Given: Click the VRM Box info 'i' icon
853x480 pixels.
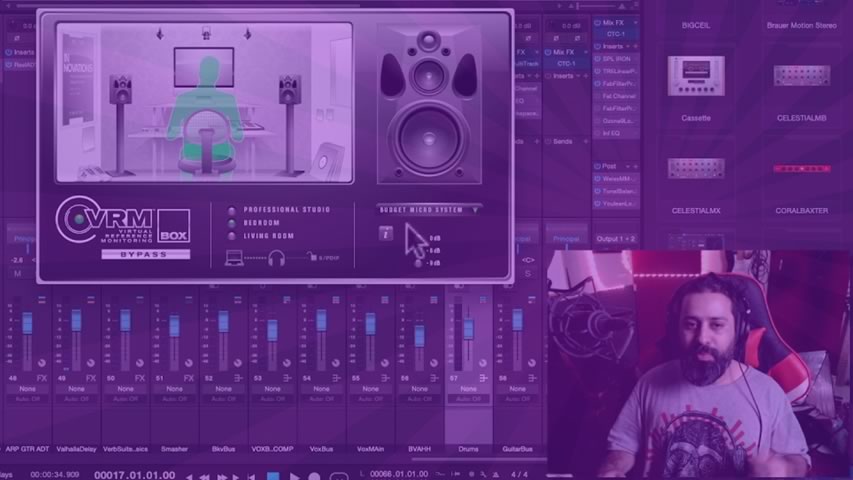Looking at the screenshot, I should coord(386,233).
